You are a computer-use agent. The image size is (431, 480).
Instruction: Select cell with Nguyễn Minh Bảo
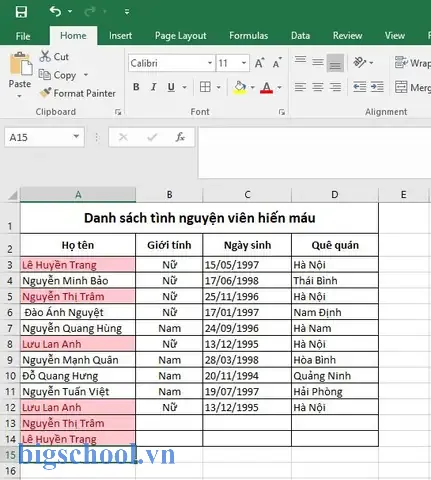(78, 281)
